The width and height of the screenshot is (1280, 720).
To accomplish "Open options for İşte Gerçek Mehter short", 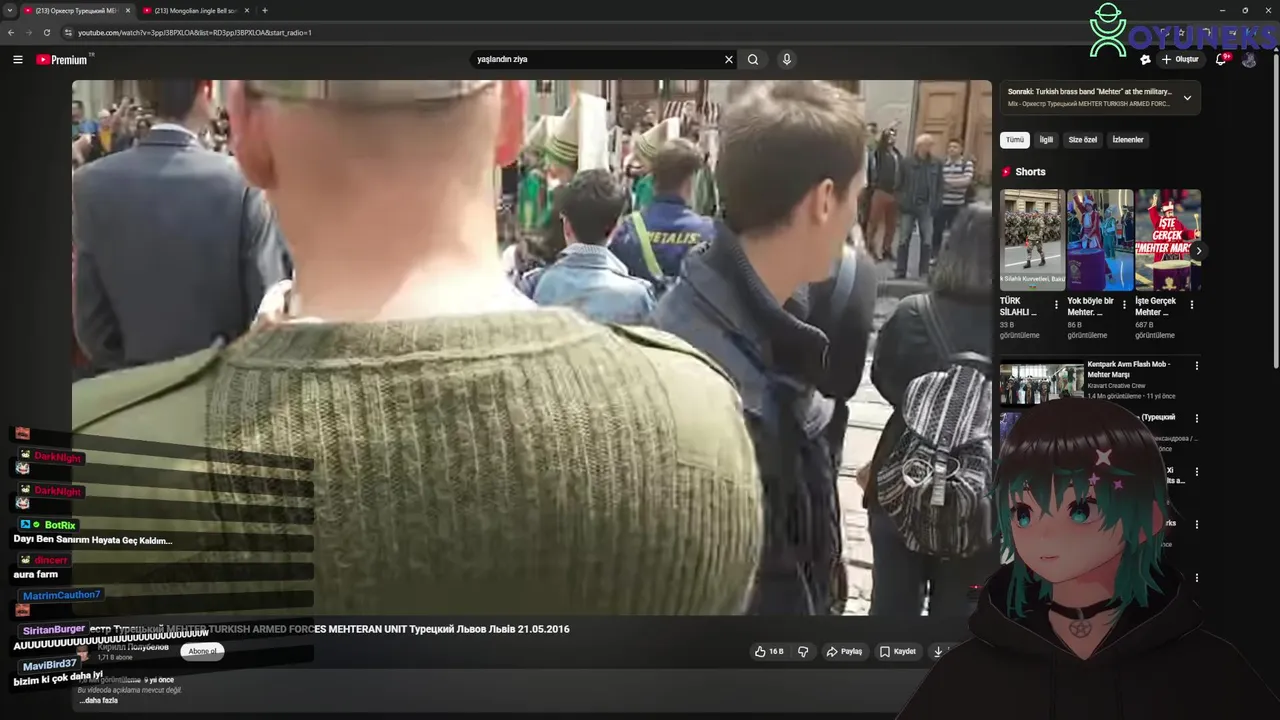I will (1191, 305).
